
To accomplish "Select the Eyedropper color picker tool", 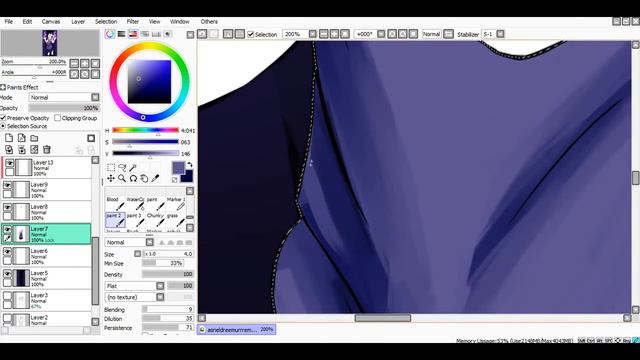I will click(x=155, y=178).
